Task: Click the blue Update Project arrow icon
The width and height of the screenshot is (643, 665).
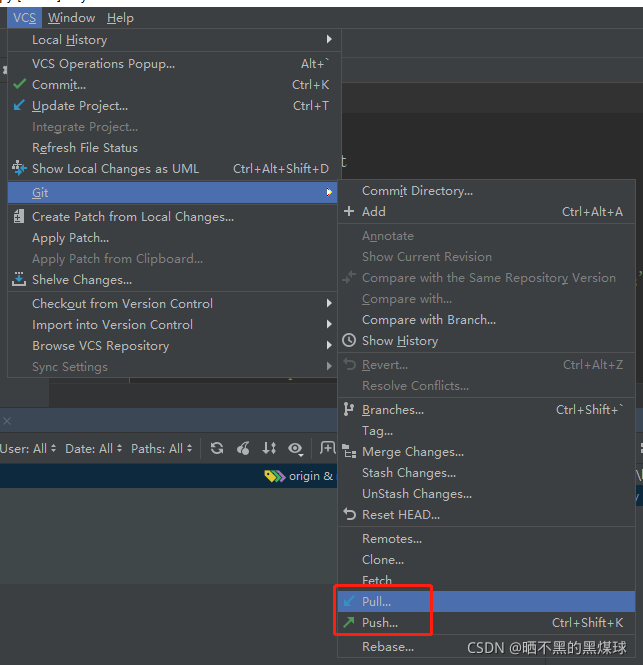Action: (19, 105)
